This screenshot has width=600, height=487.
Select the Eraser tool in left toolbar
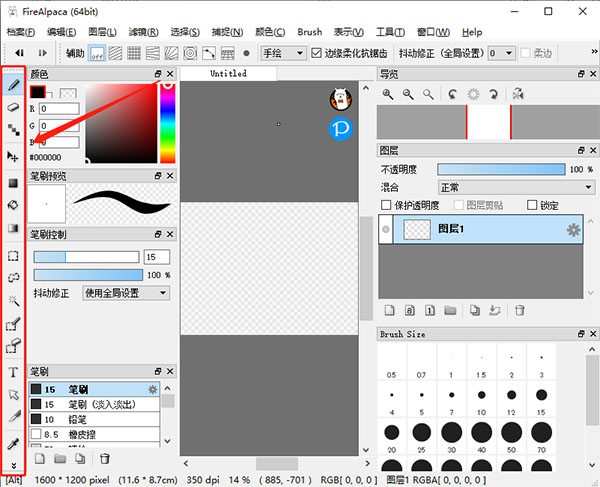point(13,106)
